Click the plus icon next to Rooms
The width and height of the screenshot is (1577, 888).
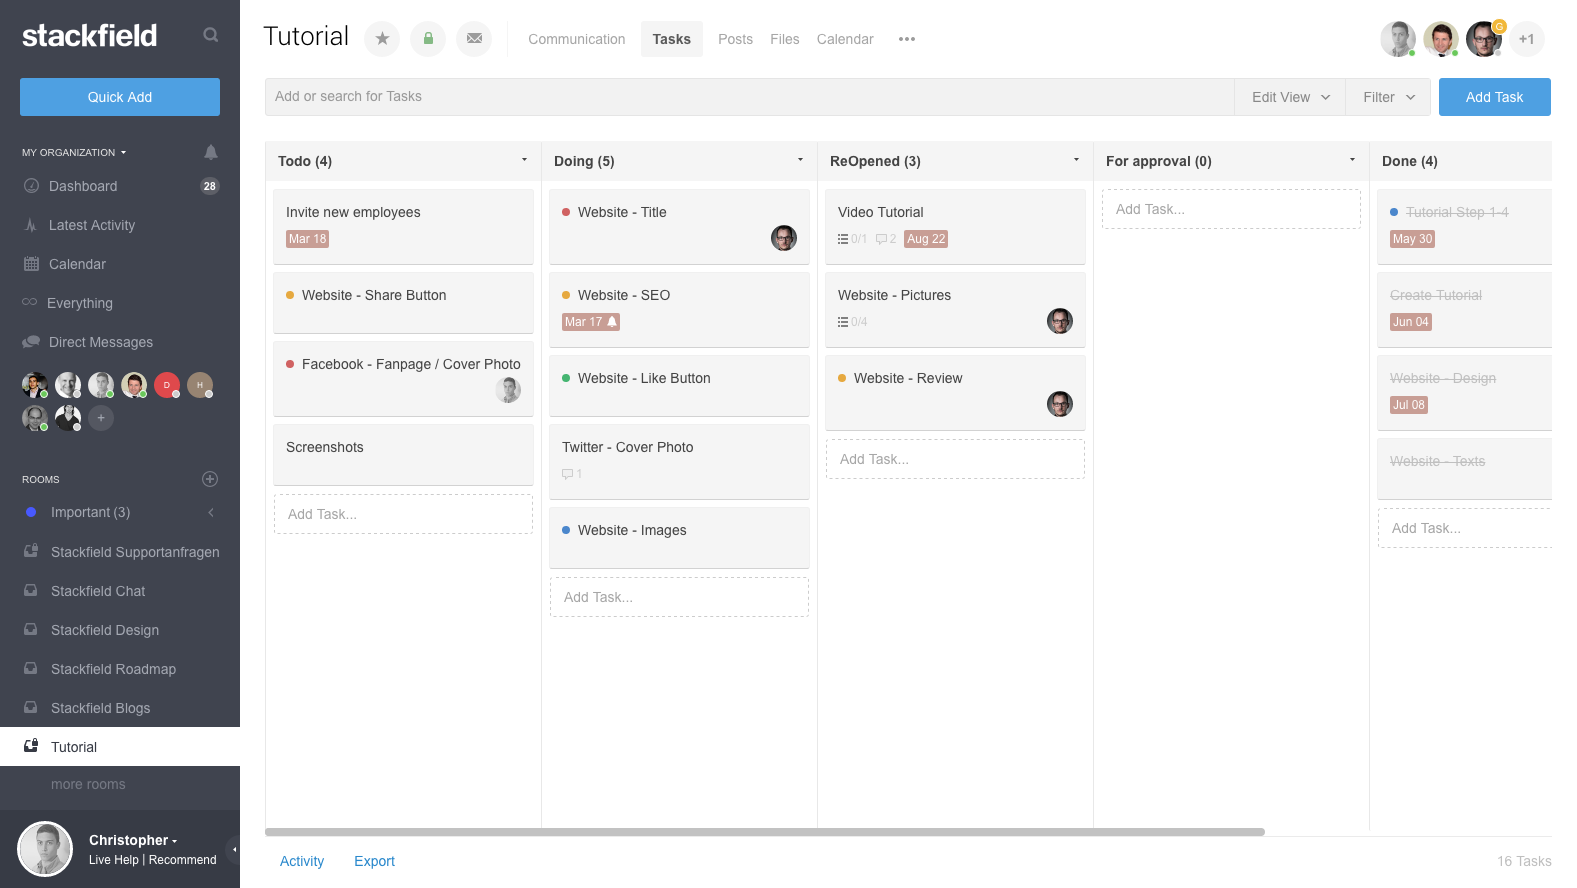[210, 479]
